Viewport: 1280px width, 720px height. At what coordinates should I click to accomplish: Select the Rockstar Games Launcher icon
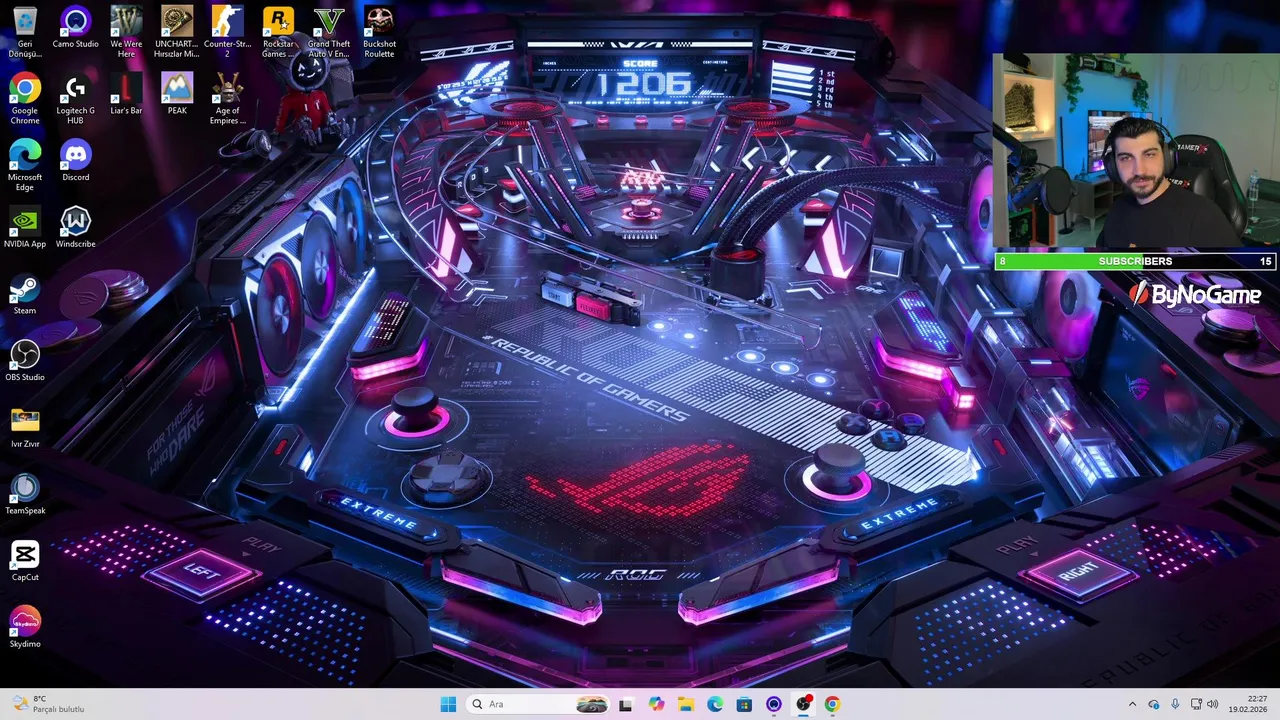[x=278, y=32]
